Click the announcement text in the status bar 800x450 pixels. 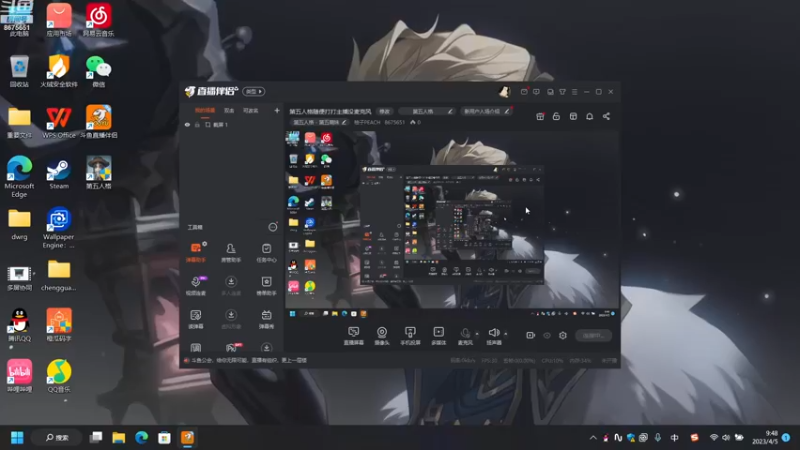tap(249, 360)
